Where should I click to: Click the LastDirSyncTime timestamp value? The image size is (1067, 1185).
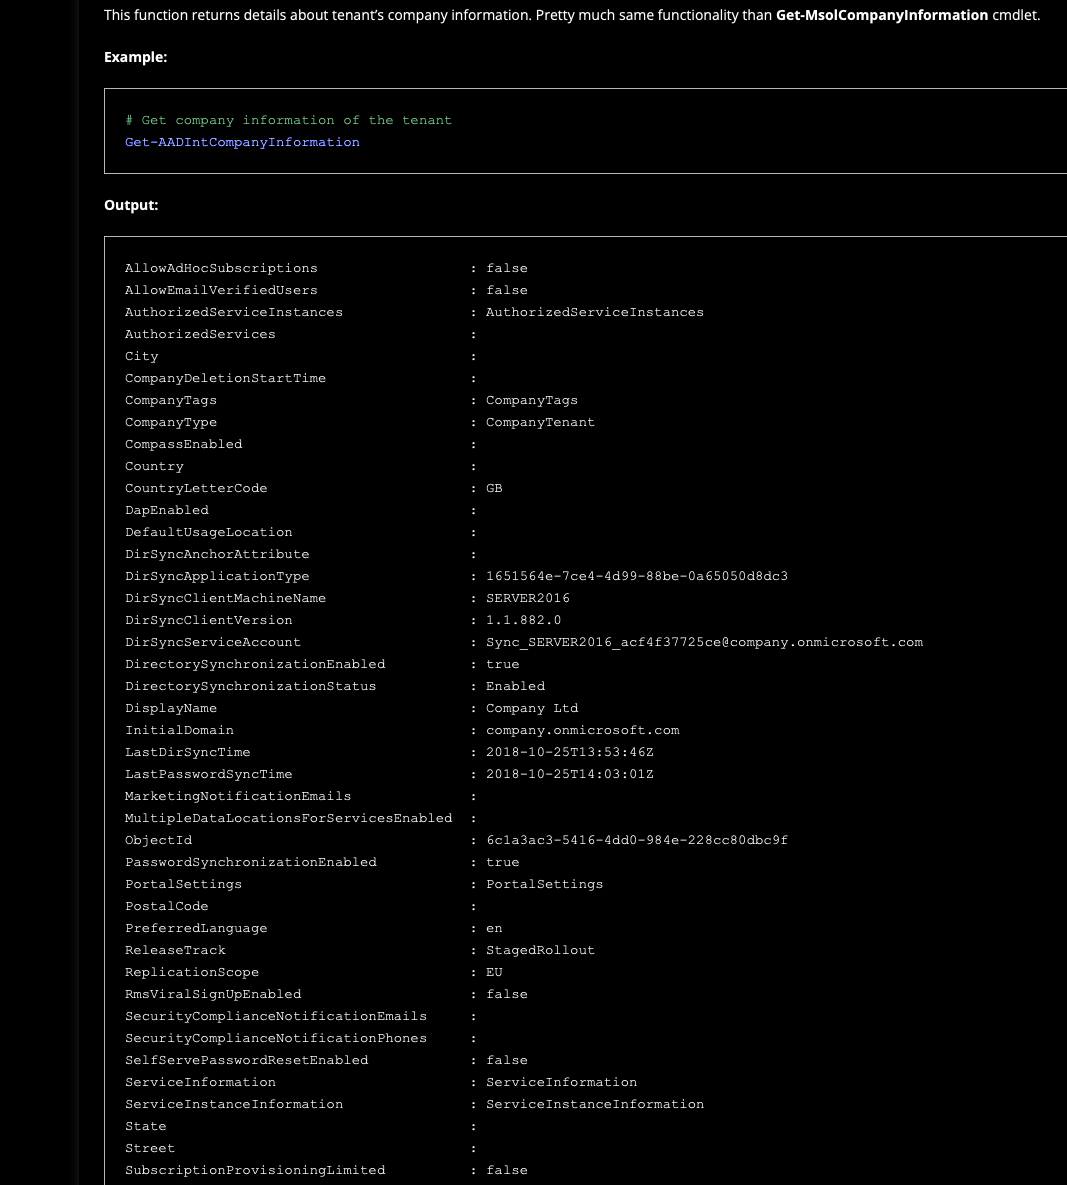[x=569, y=752]
